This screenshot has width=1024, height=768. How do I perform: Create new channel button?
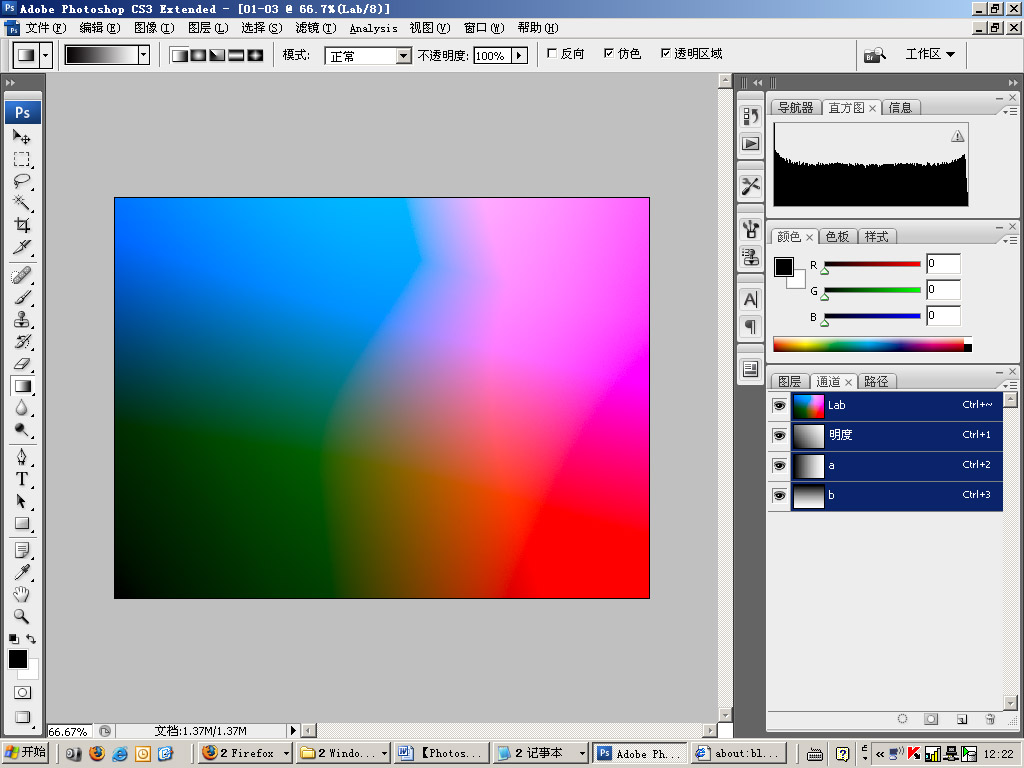pos(961,719)
